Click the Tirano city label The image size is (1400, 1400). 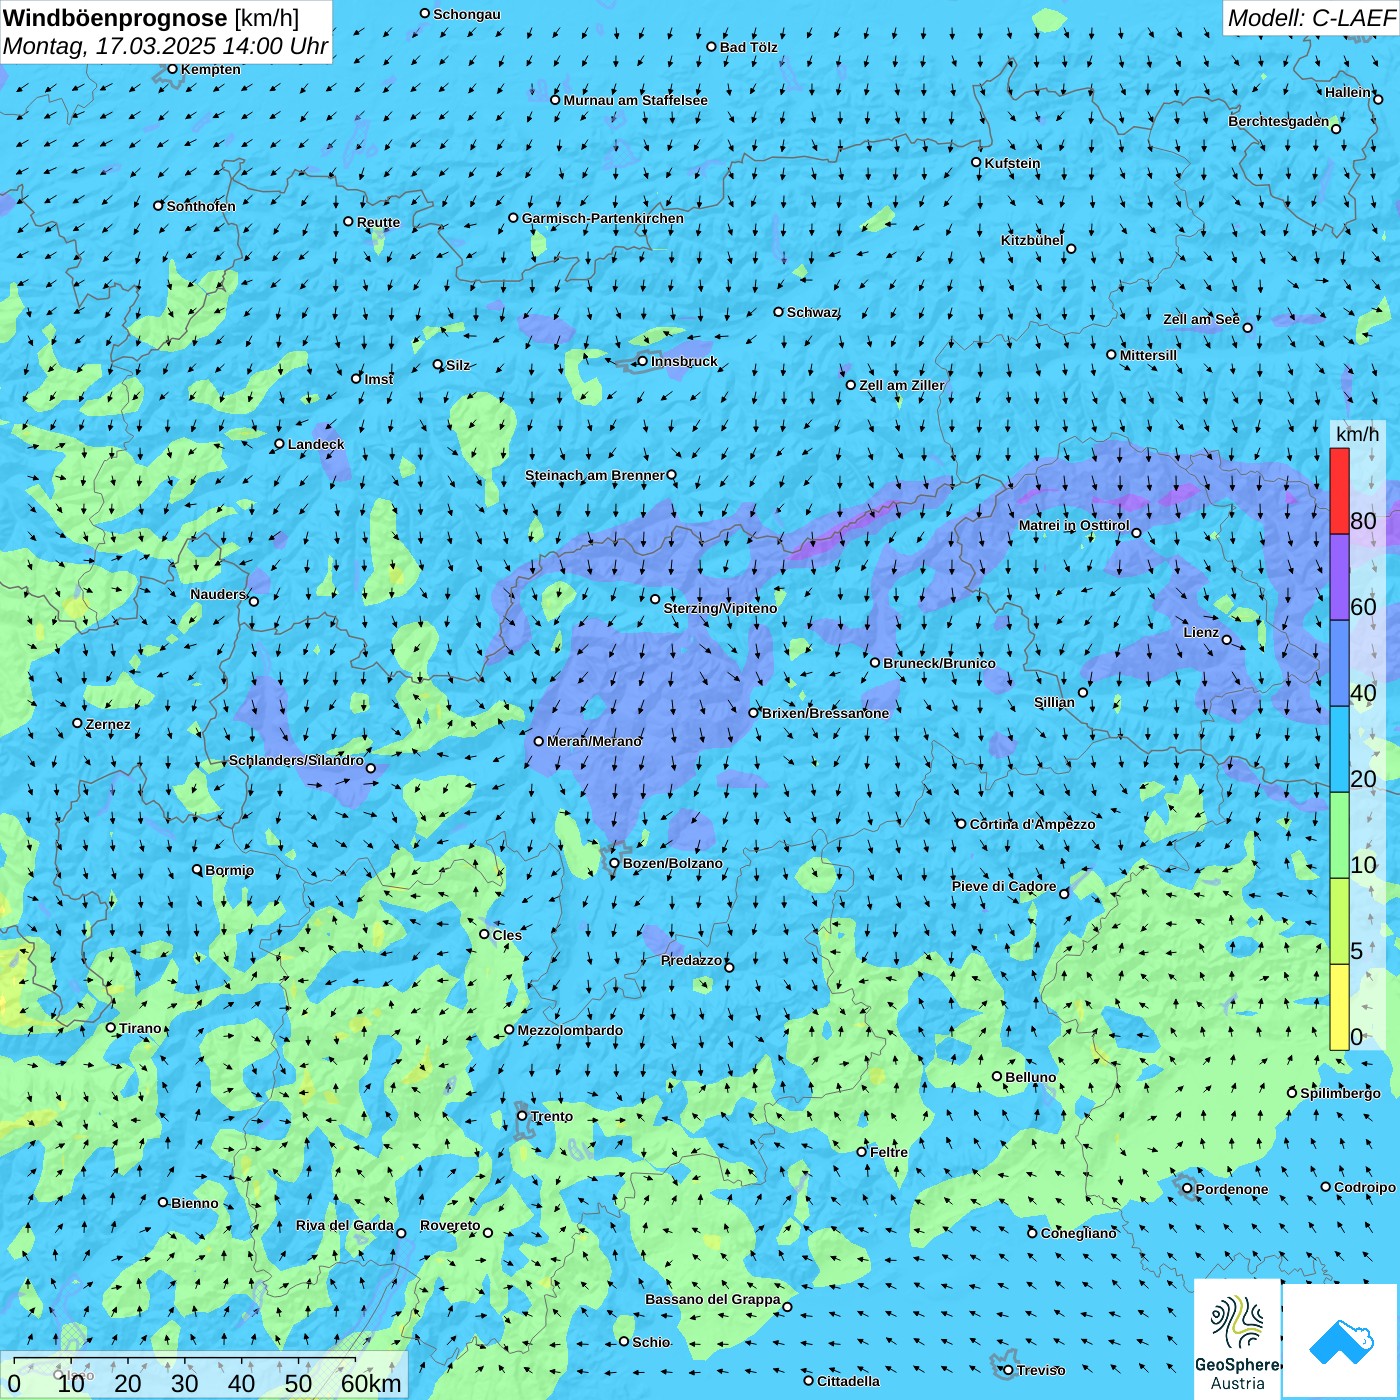pyautogui.click(x=140, y=1028)
